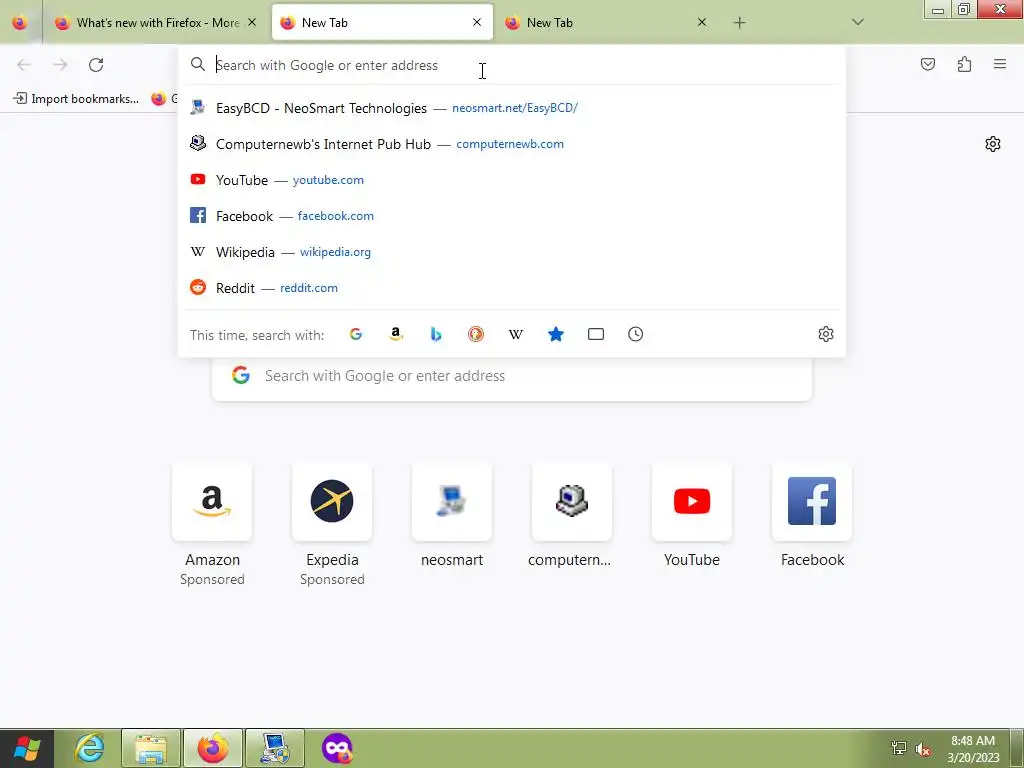Screen dimensions: 1024x768
Task: Open the Reddit suggestion row
Action: click(511, 287)
